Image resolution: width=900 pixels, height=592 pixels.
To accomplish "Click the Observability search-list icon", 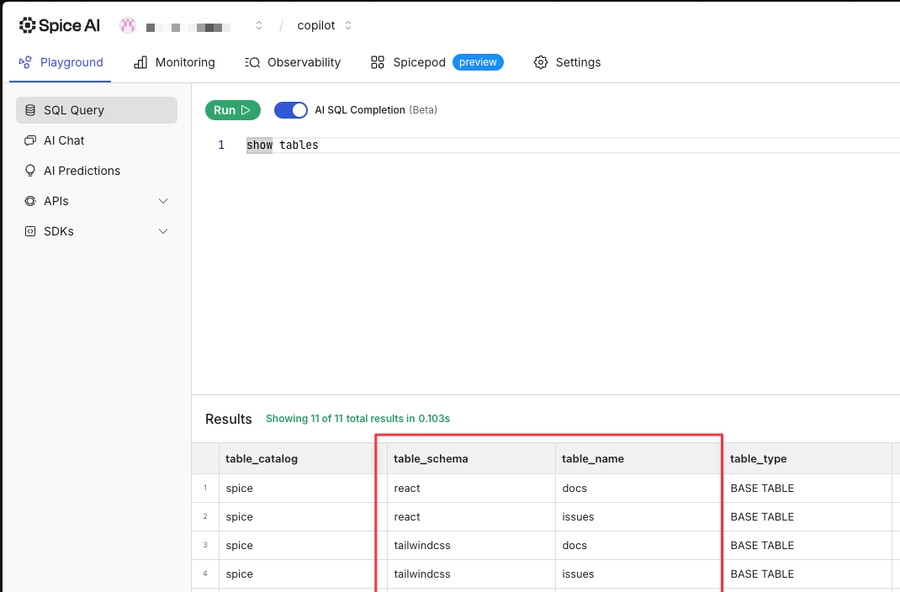I will point(252,62).
